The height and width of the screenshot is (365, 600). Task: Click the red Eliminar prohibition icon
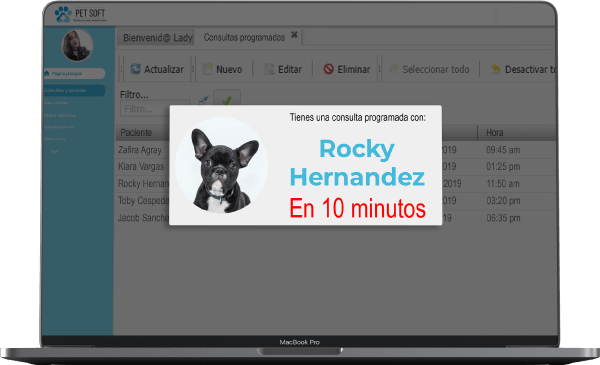(328, 69)
